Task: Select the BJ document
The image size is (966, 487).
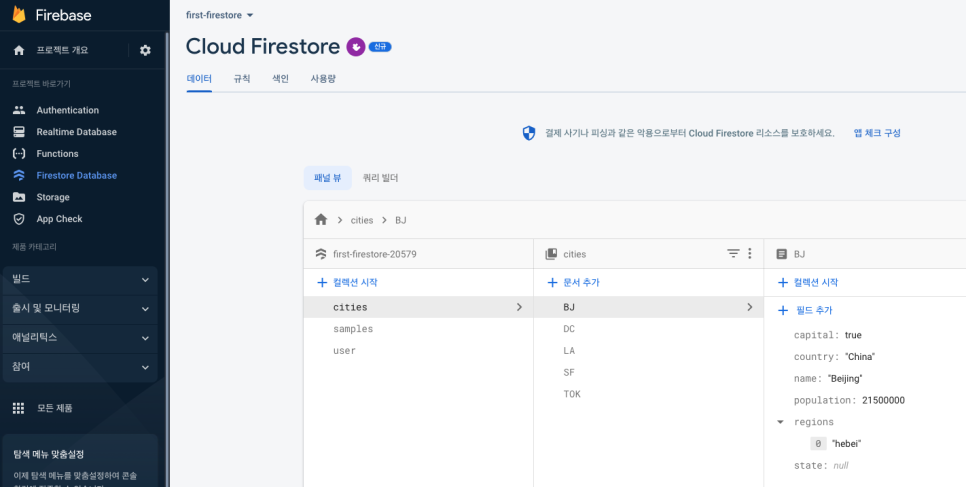Action: point(648,307)
